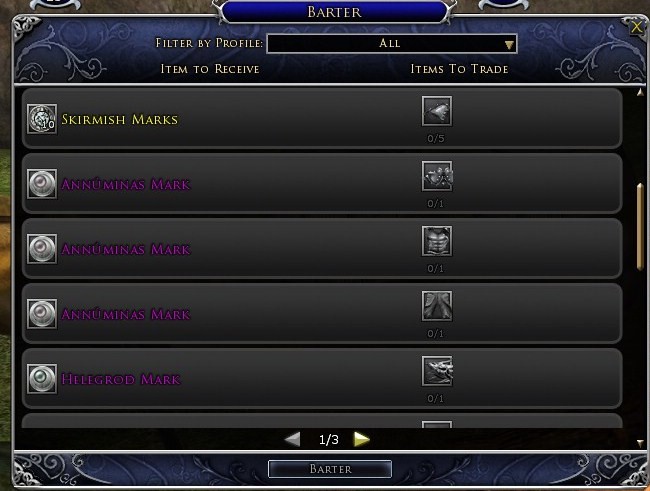Screen dimensions: 650x491
Task: Click the Helegrod Mark trade item icon
Action: pyautogui.click(x=437, y=371)
